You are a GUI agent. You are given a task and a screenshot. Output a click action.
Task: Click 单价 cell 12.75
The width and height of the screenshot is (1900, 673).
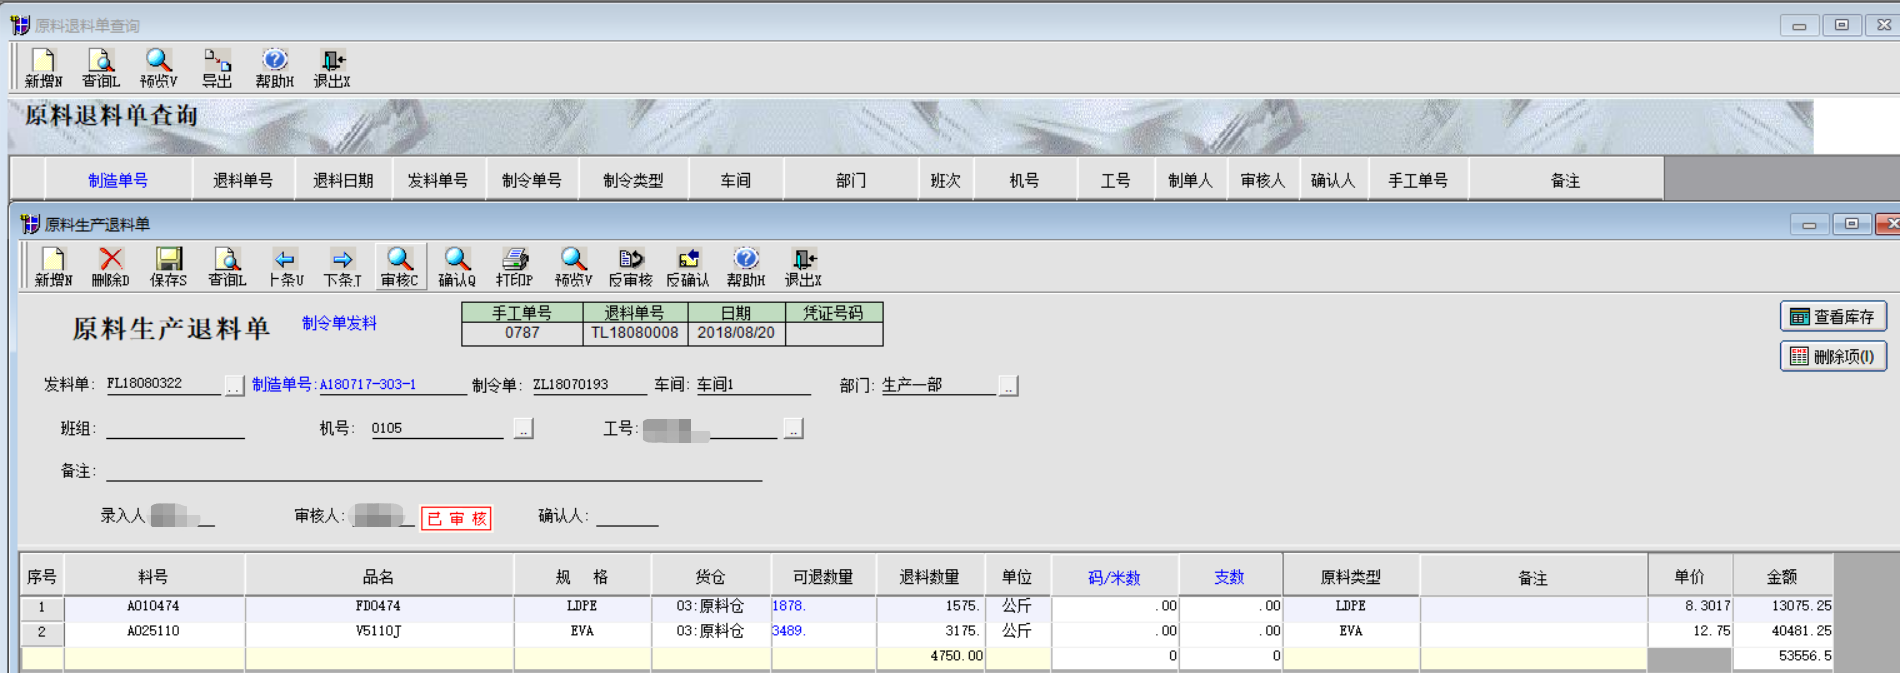point(1690,631)
